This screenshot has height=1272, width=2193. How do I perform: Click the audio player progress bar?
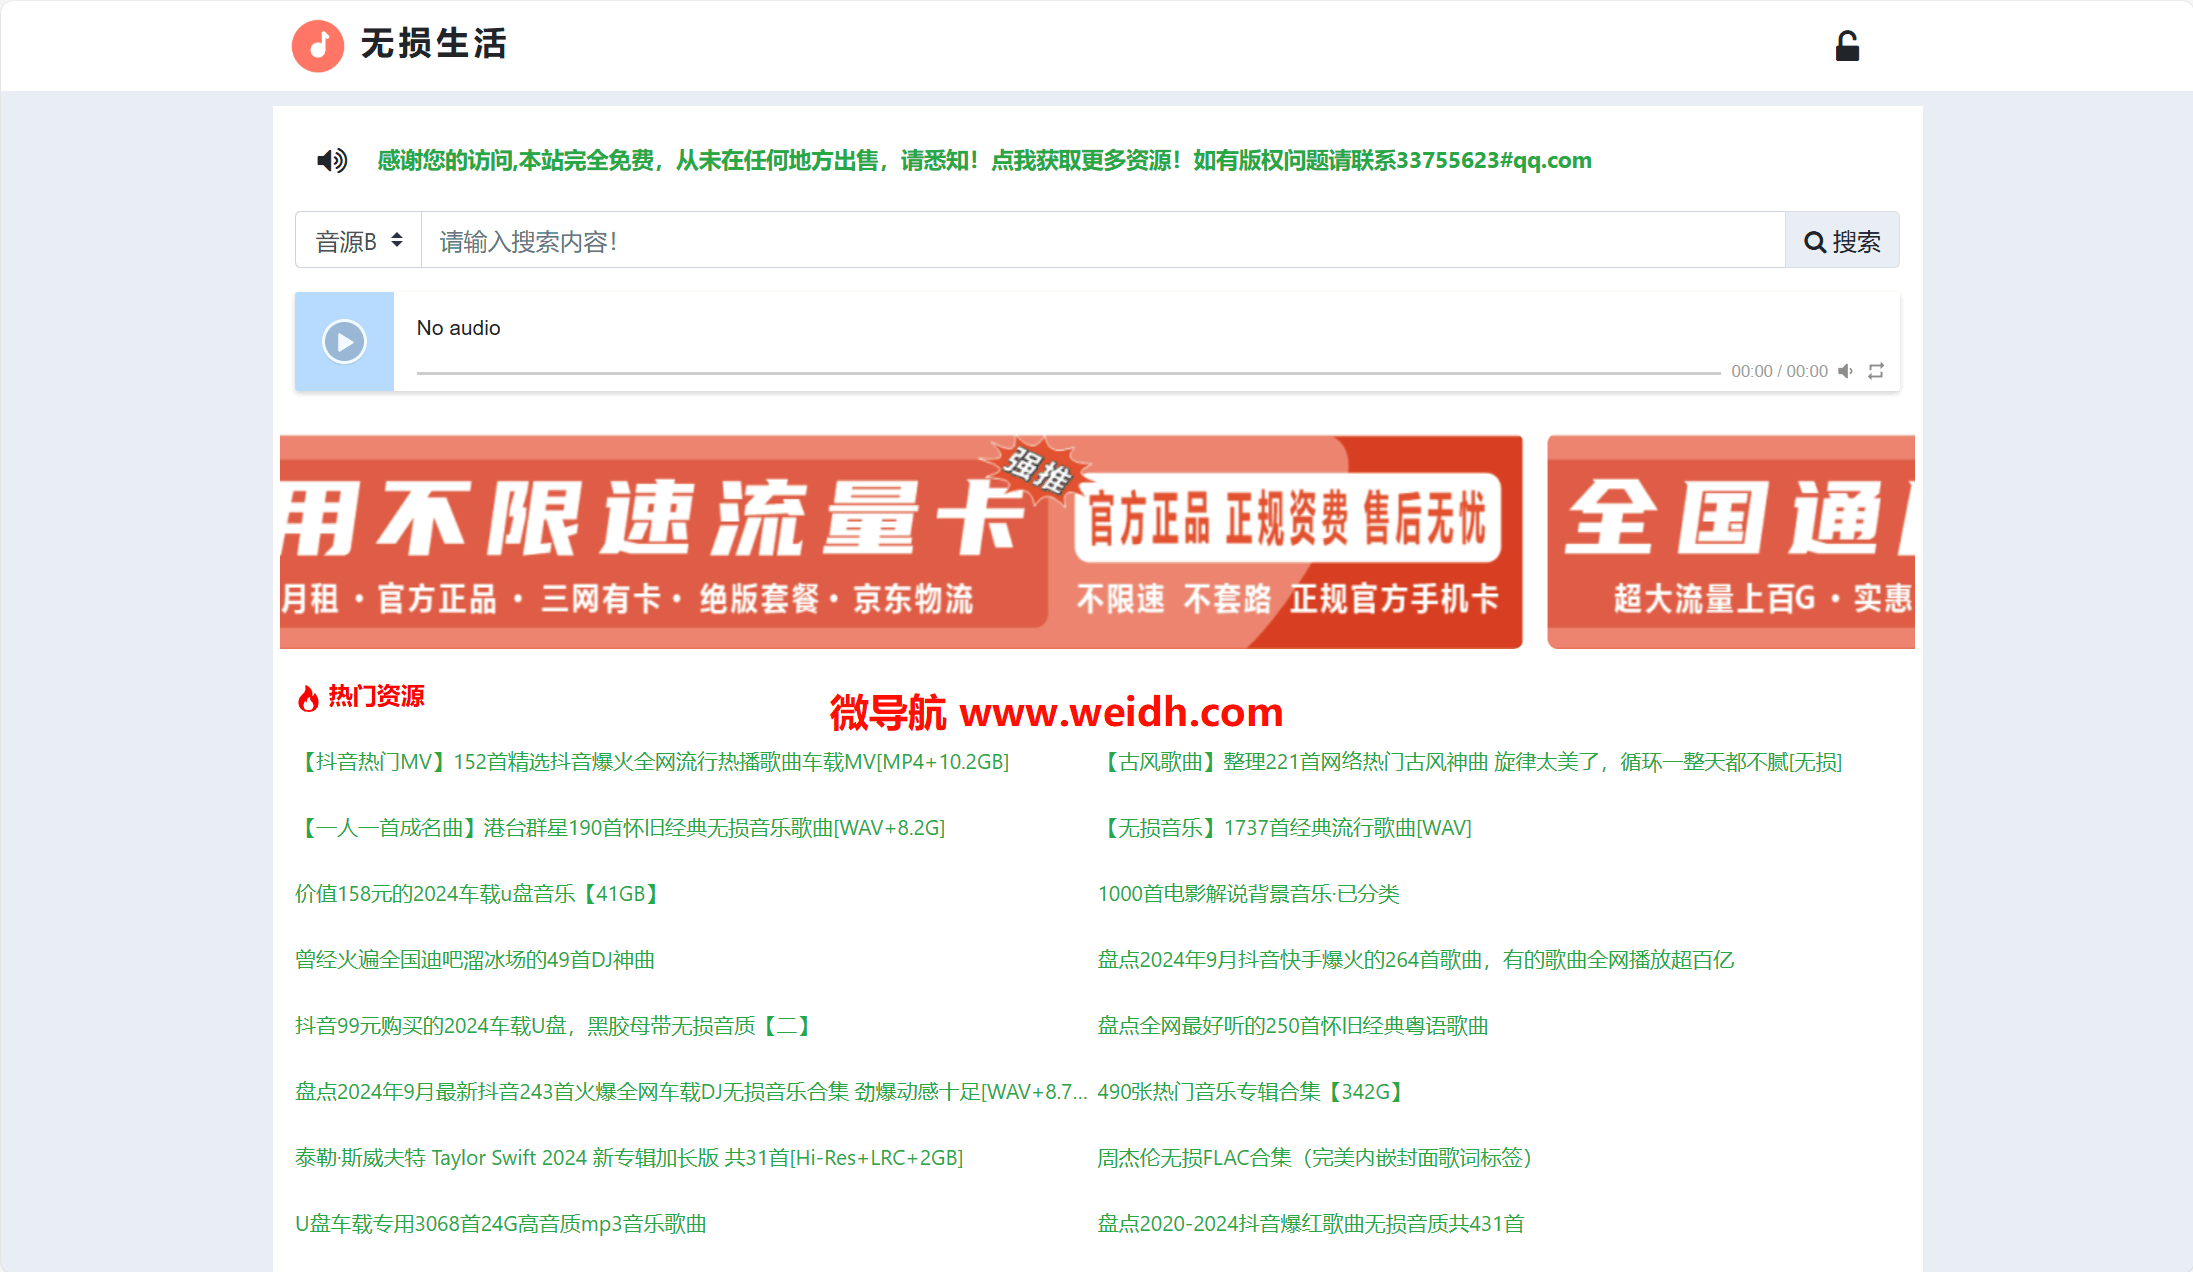pos(1068,372)
